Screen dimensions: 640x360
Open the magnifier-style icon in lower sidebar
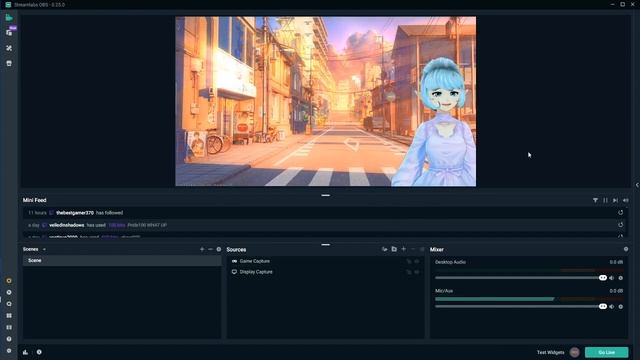(x=9, y=304)
